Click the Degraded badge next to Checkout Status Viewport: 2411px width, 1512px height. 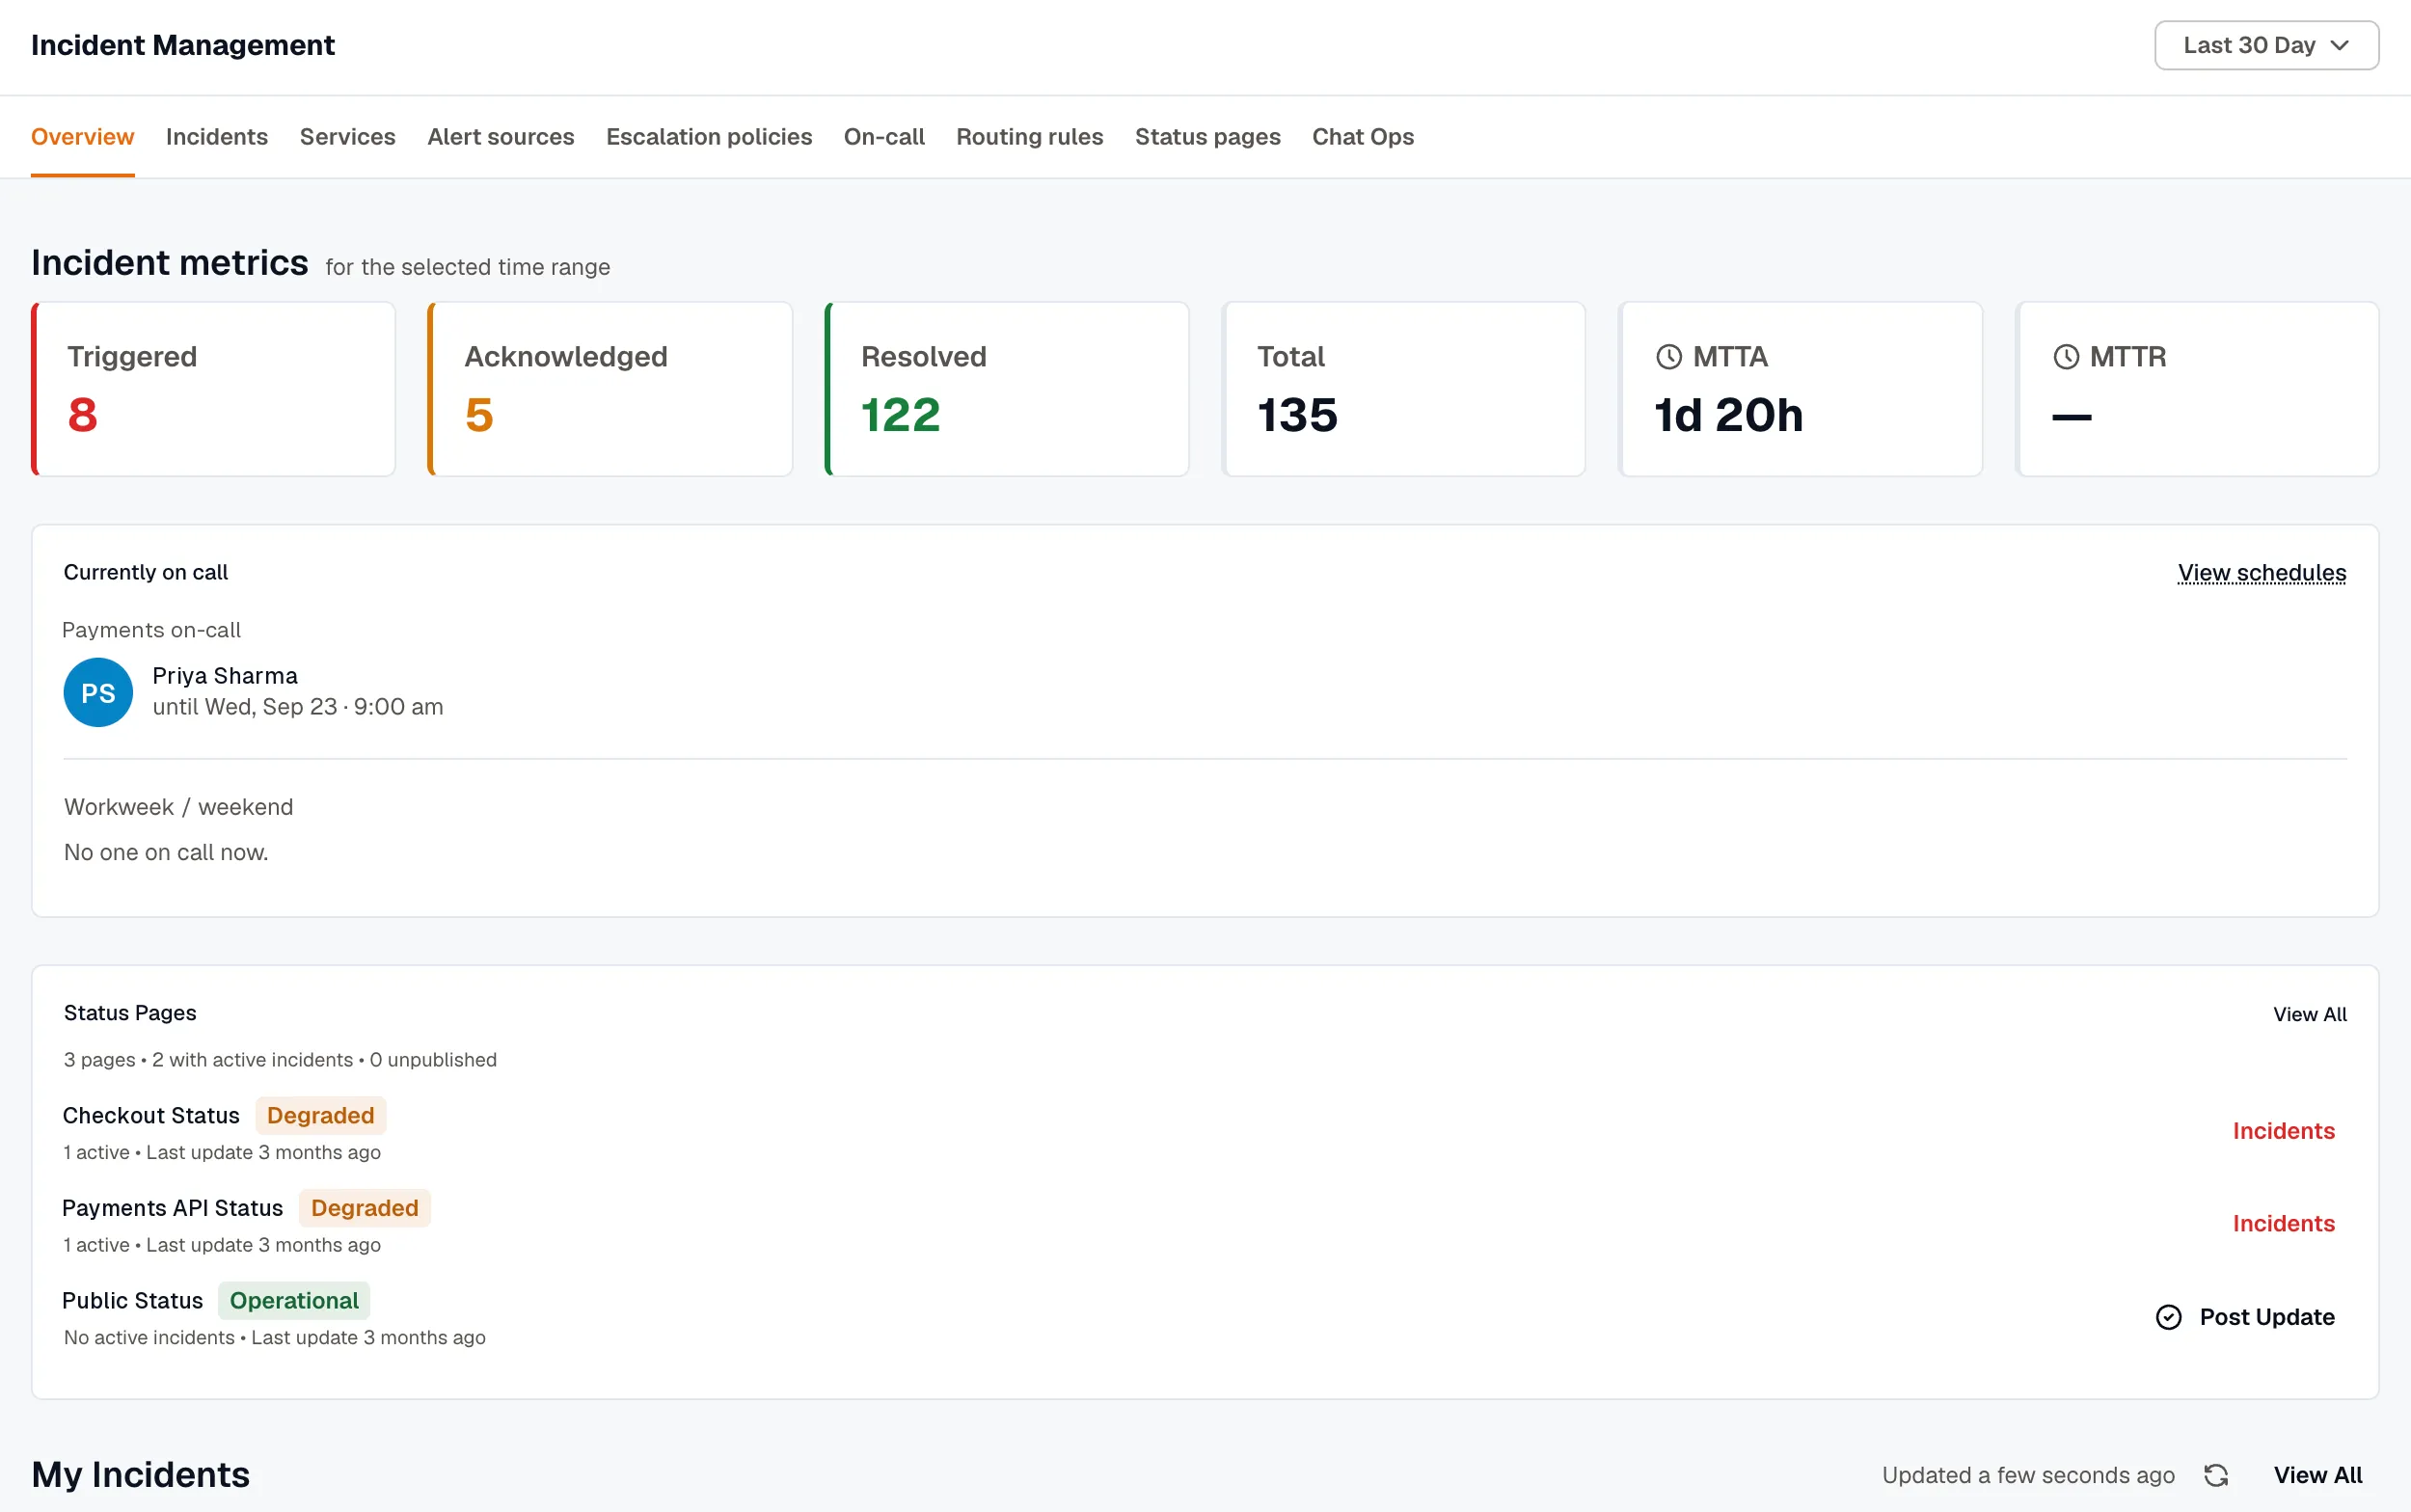point(320,1115)
